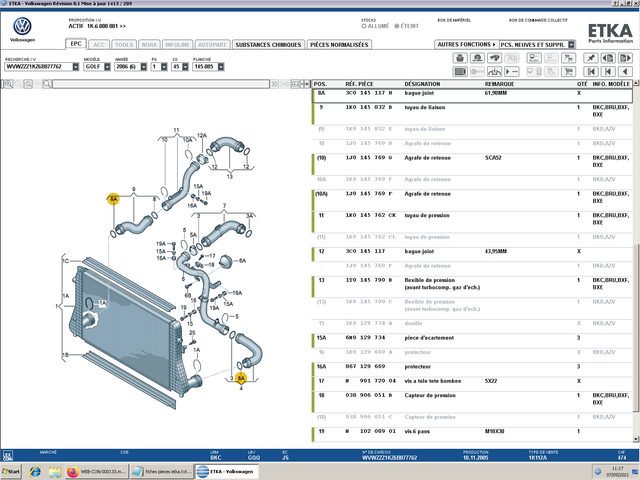The width and height of the screenshot is (640, 480).
Task: Open the VIN search dropdown
Action: coord(76,67)
